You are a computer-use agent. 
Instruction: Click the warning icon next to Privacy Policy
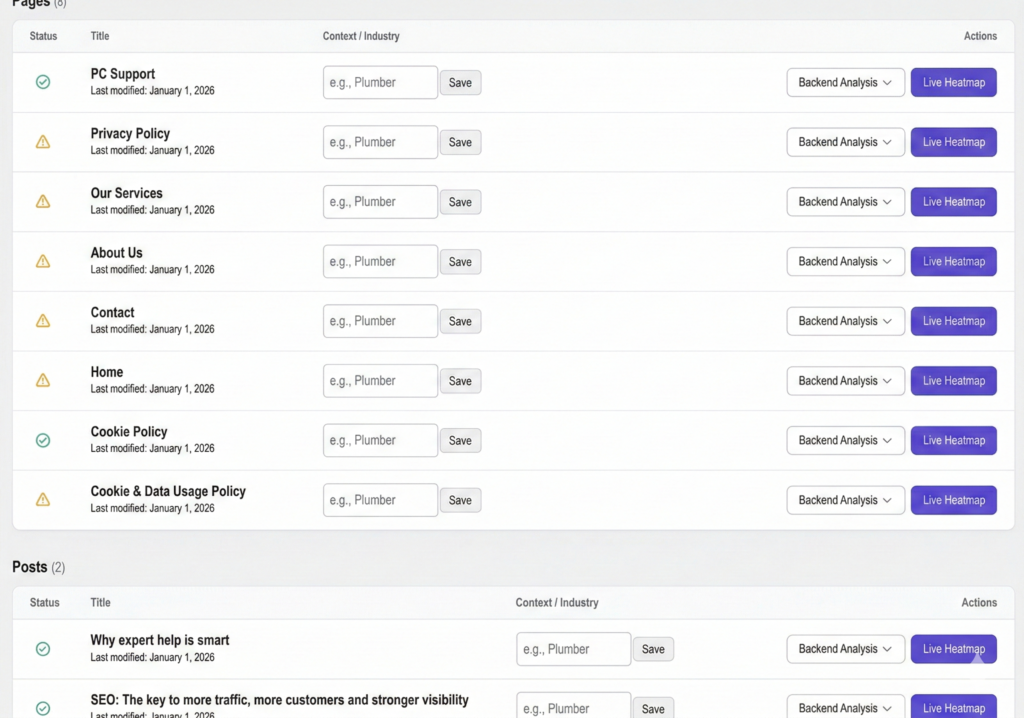point(43,141)
